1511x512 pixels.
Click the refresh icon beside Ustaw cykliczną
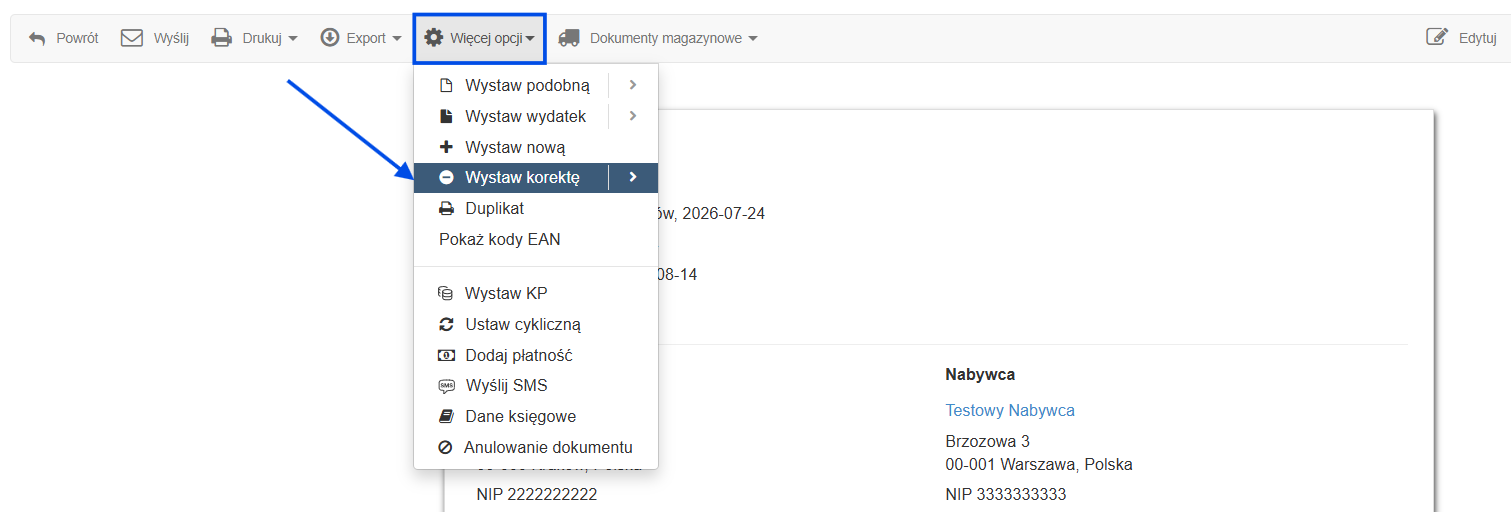[446, 325]
